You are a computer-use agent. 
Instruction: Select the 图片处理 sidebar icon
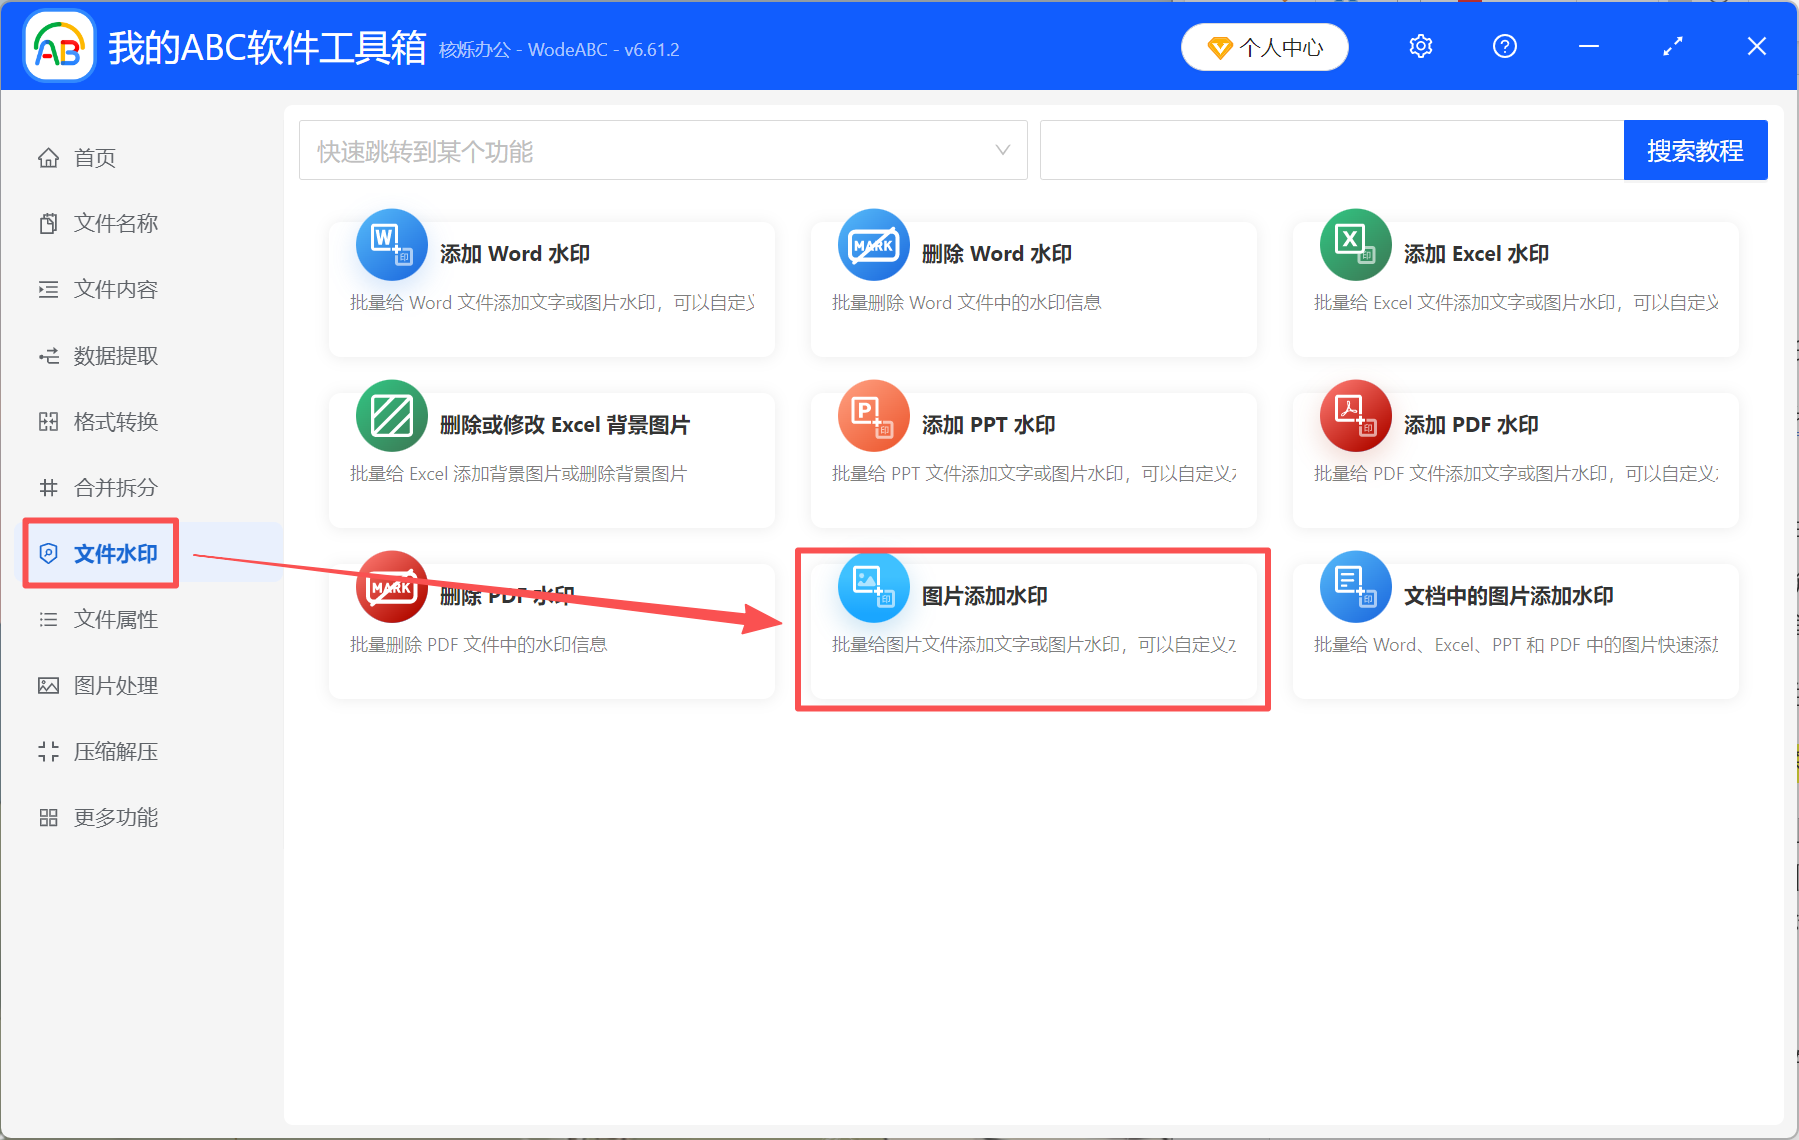(x=48, y=685)
